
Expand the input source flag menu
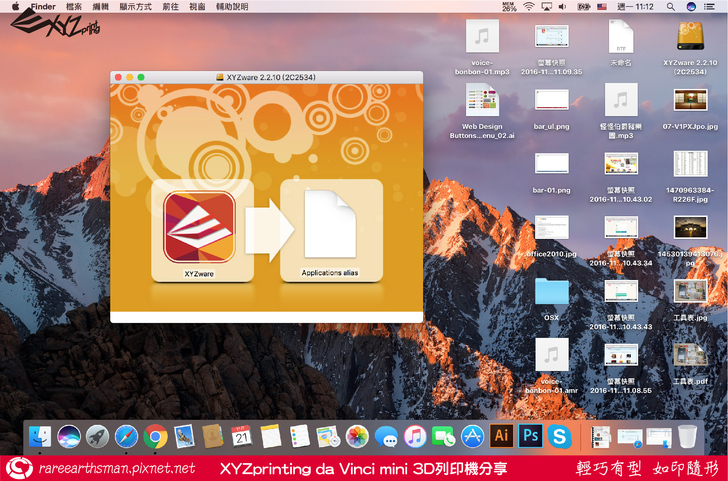click(602, 6)
